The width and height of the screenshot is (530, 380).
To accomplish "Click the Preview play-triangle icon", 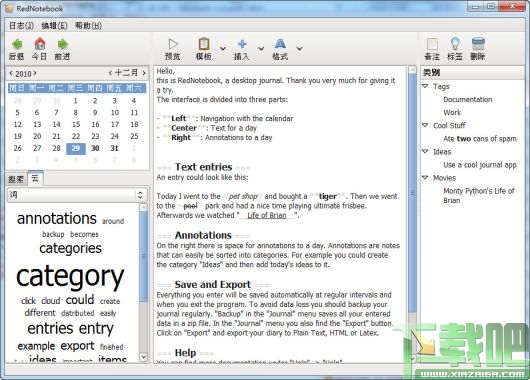I will pyautogui.click(x=173, y=44).
